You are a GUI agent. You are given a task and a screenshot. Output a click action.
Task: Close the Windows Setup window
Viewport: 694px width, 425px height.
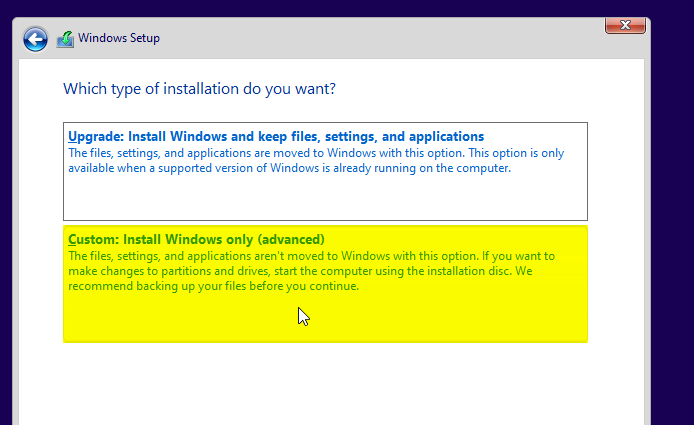(625, 26)
